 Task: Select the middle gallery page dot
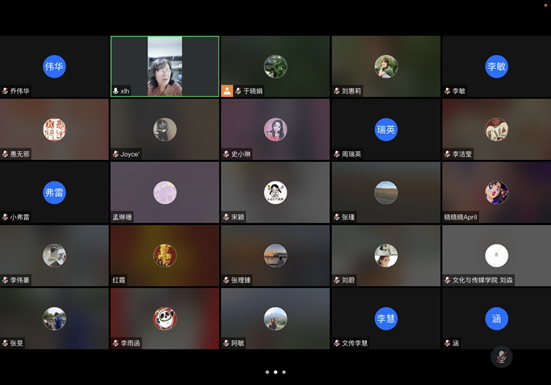click(x=276, y=372)
